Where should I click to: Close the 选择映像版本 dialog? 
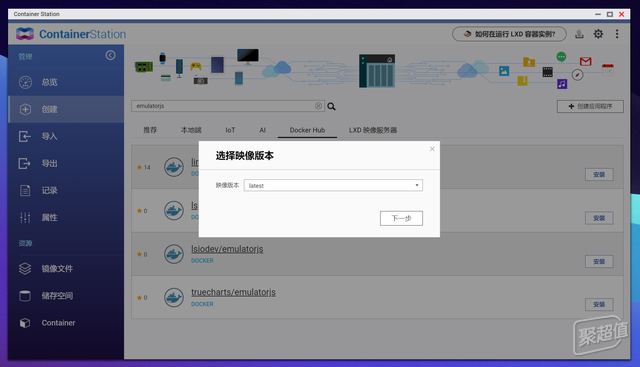pyautogui.click(x=432, y=149)
